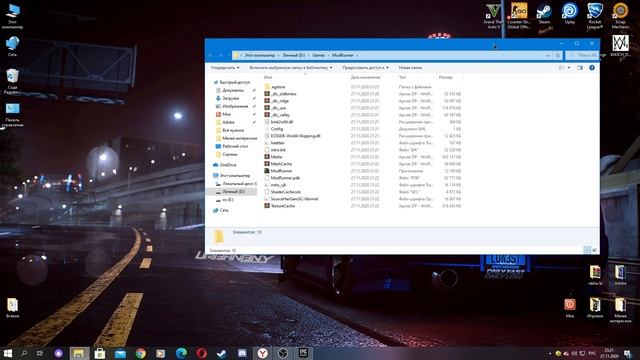Sort files by Размер column header
Screen dimensions: 640x360
coord(445,77)
